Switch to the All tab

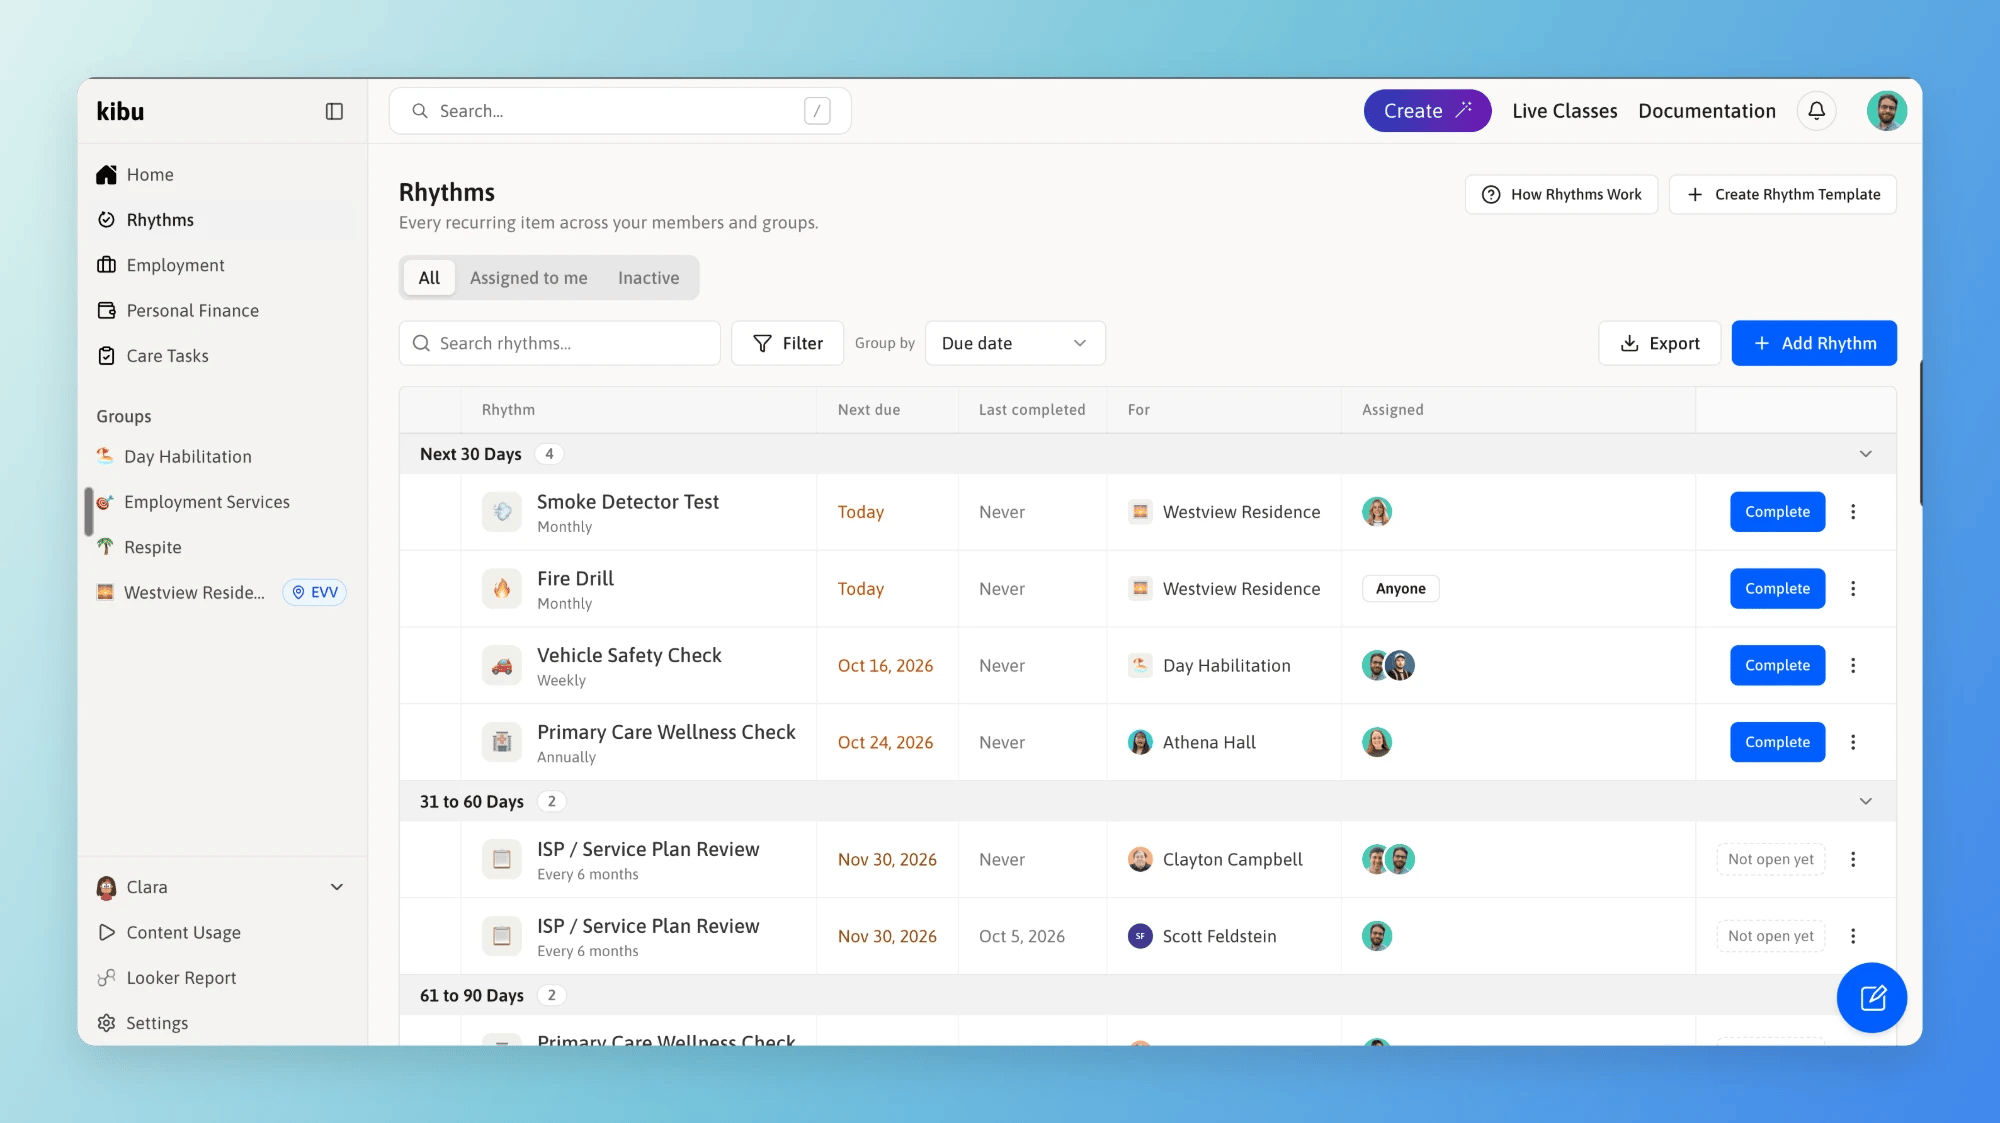tap(429, 278)
